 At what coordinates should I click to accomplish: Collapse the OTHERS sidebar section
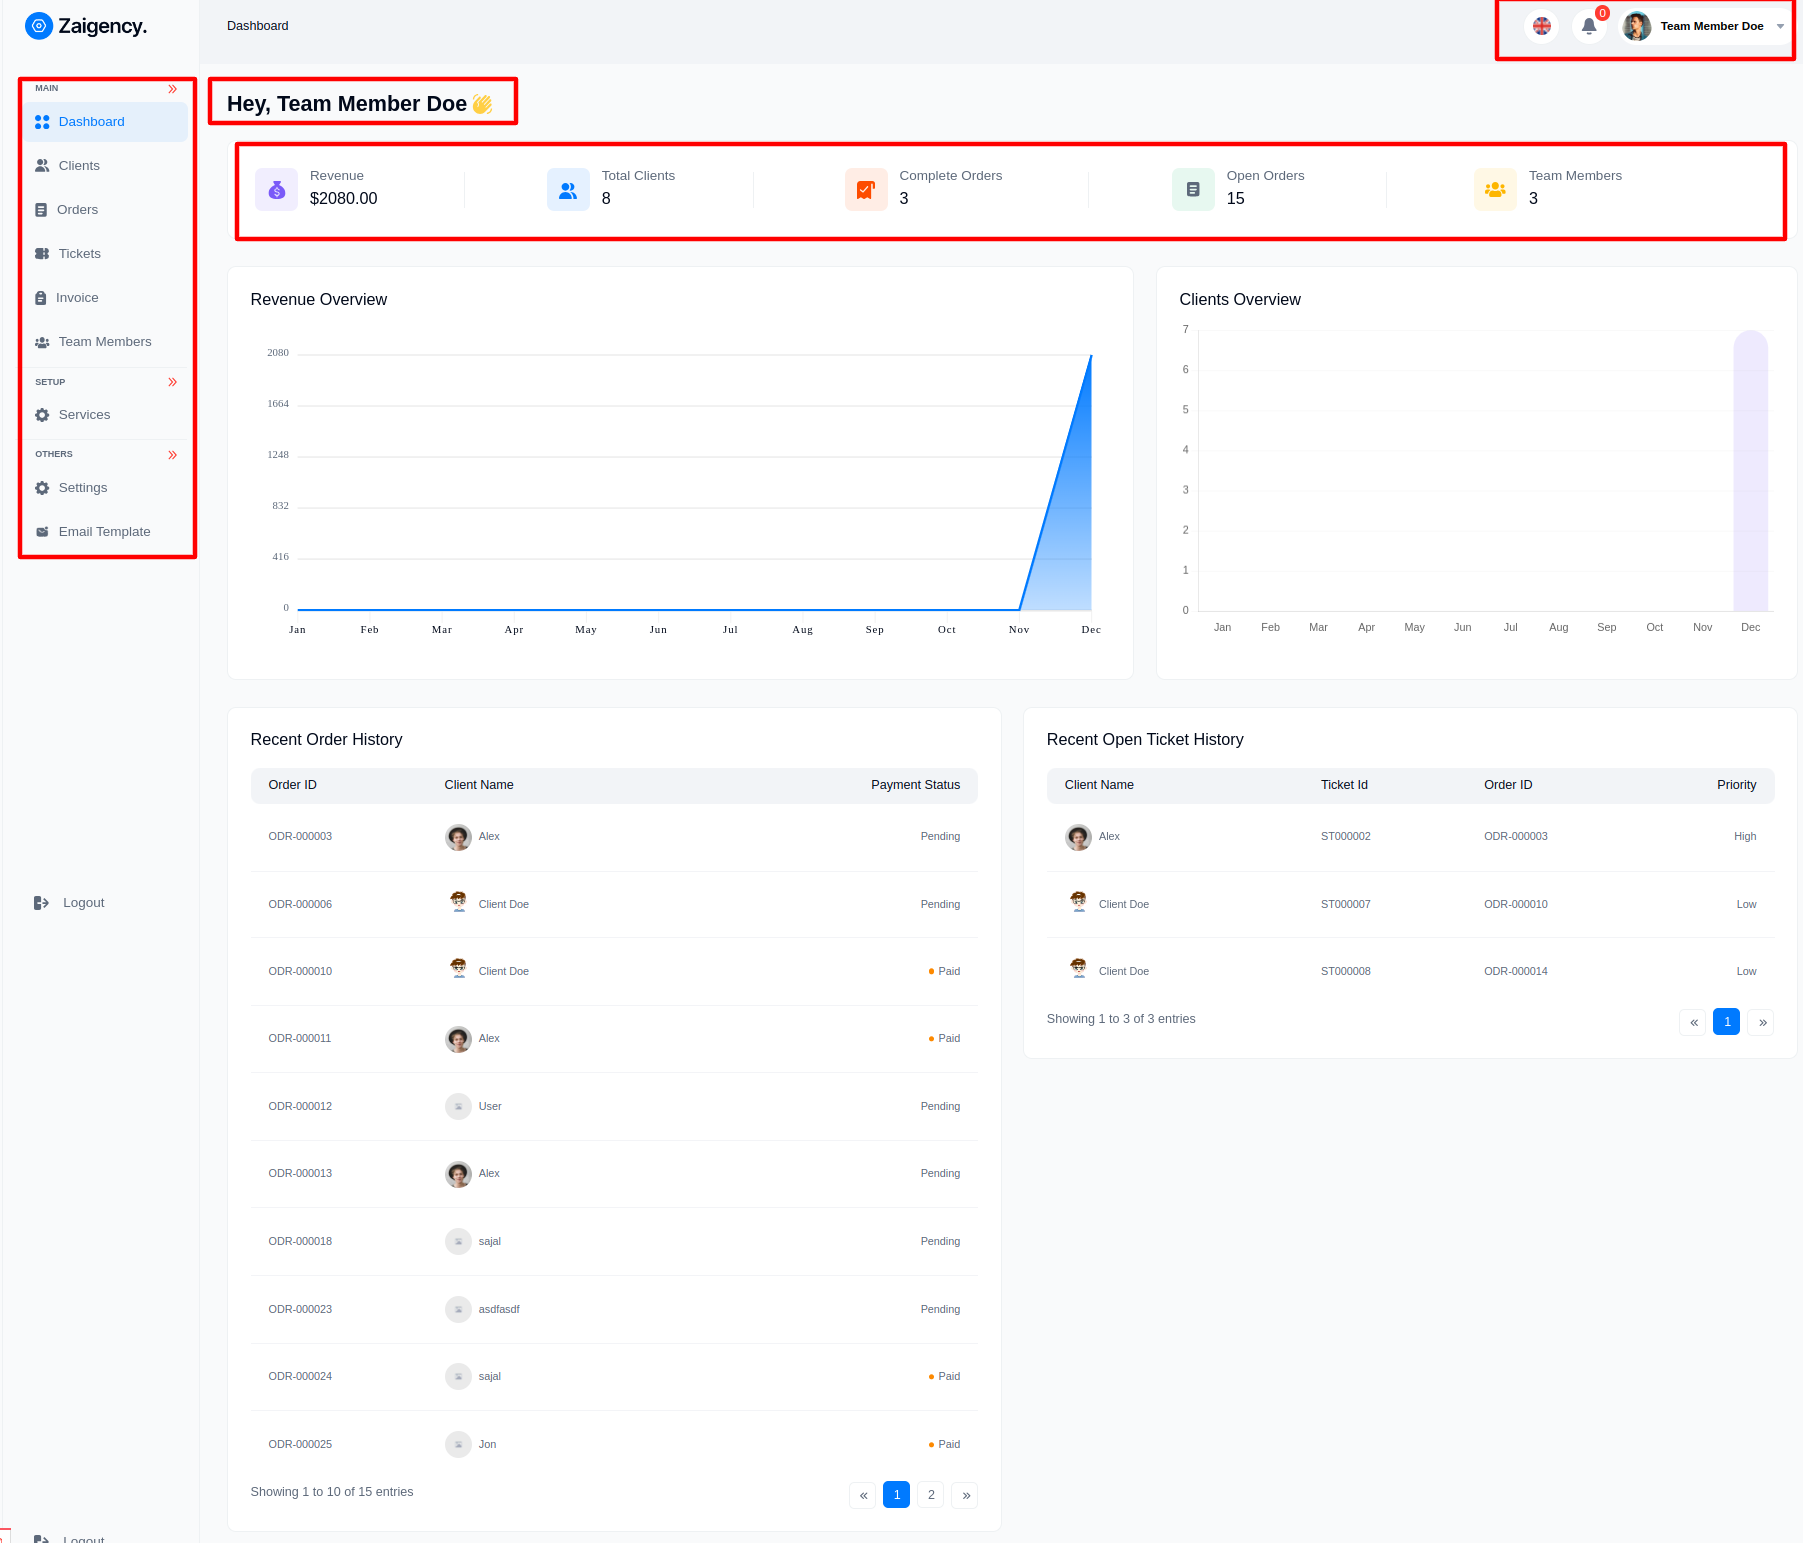tap(172, 455)
